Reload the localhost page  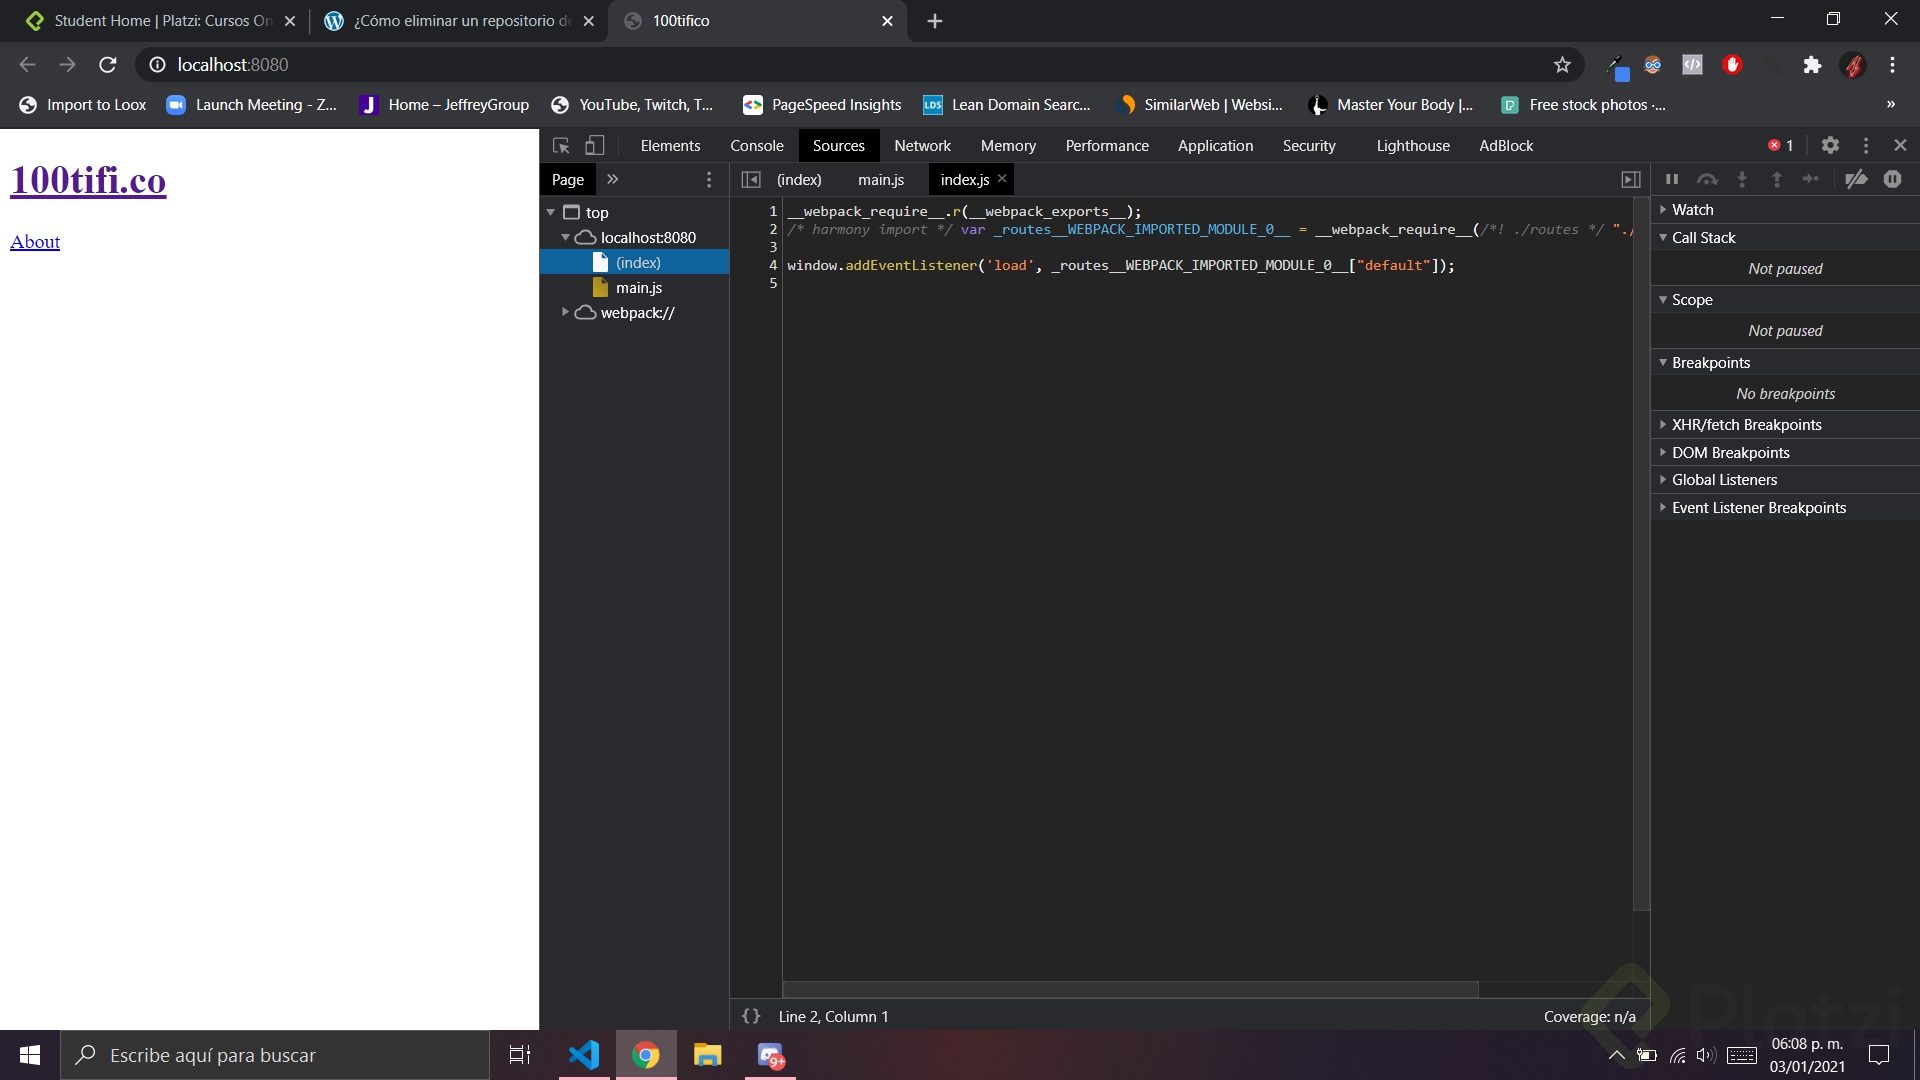[108, 65]
